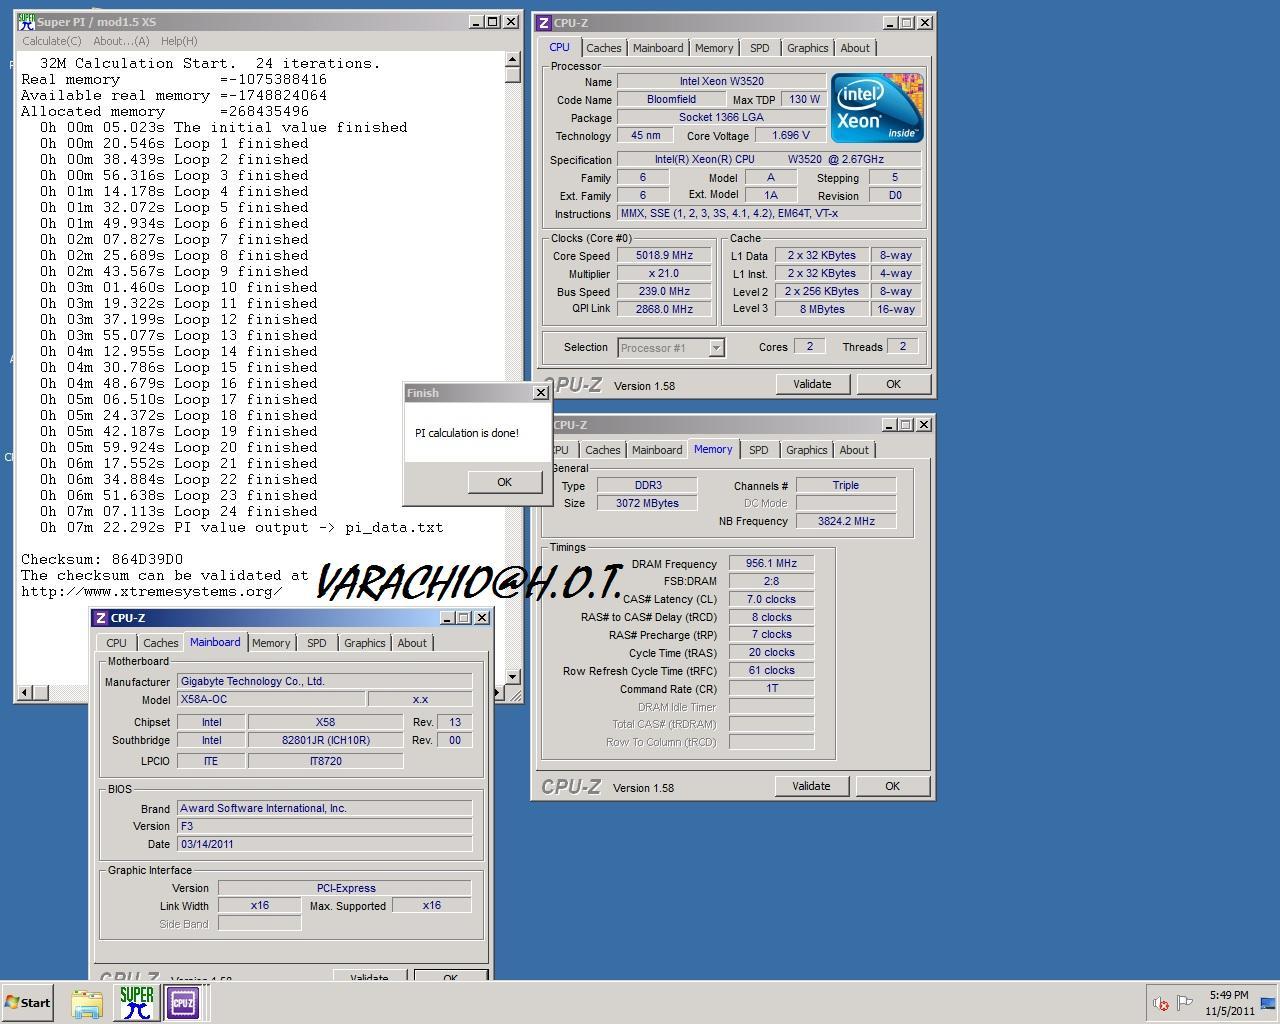
Task: Click Command Rate 1T value
Action: (x=771, y=688)
